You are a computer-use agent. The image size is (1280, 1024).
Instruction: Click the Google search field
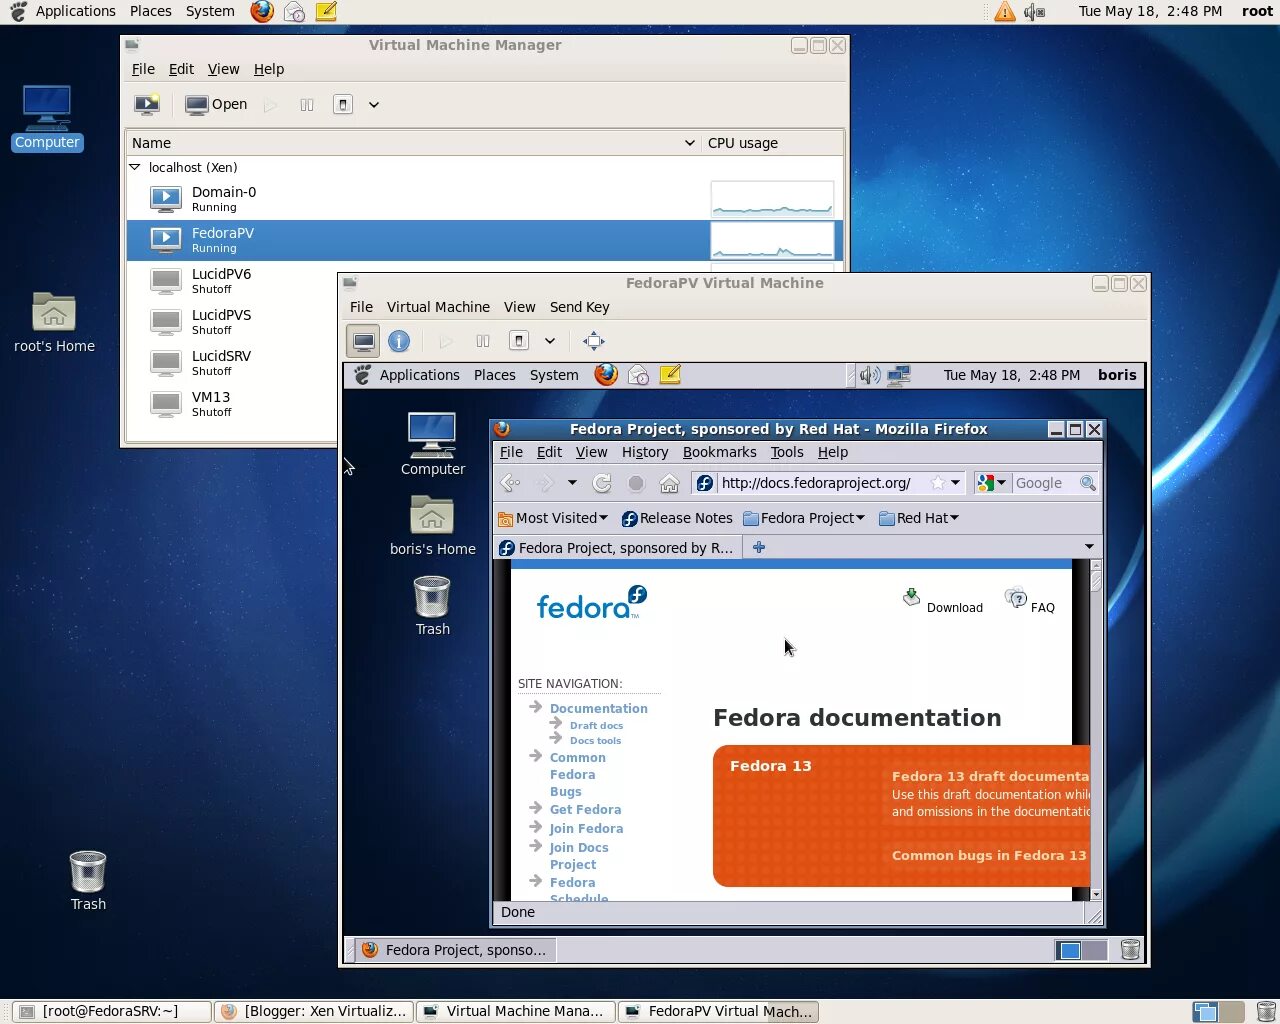[1044, 483]
